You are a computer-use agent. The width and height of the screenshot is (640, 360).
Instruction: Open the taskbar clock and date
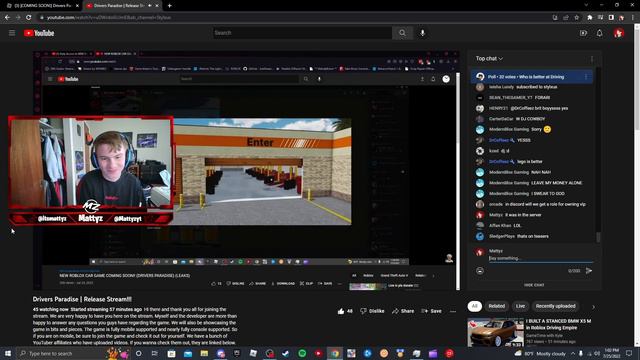611,353
